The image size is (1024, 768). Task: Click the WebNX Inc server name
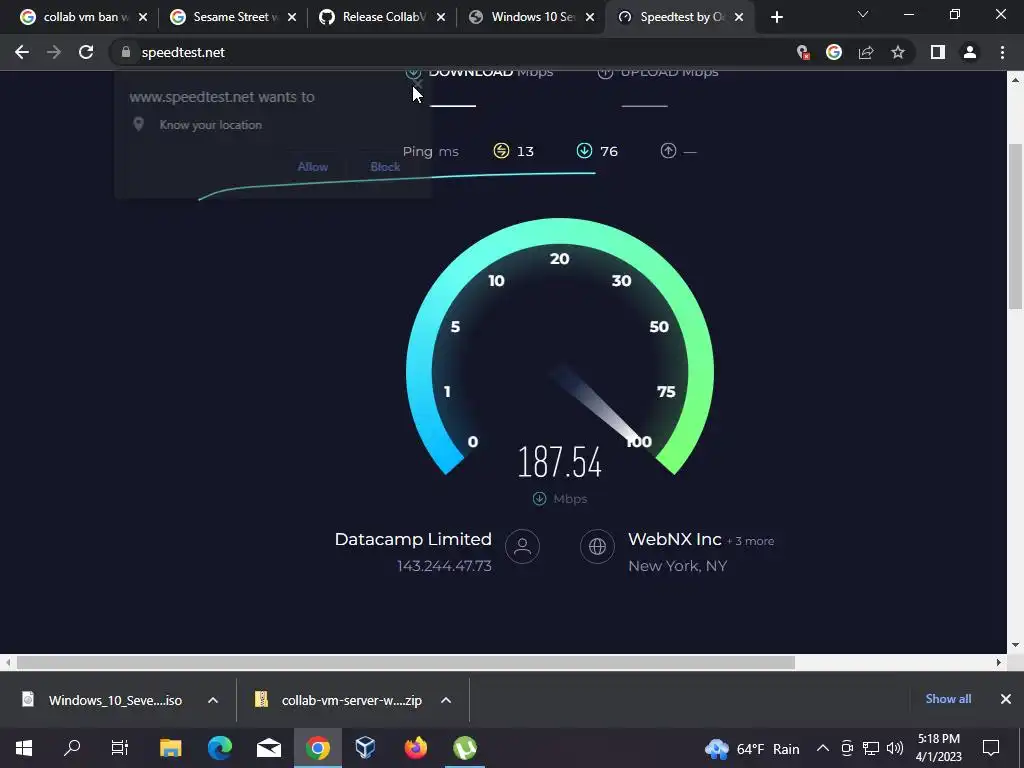click(675, 539)
